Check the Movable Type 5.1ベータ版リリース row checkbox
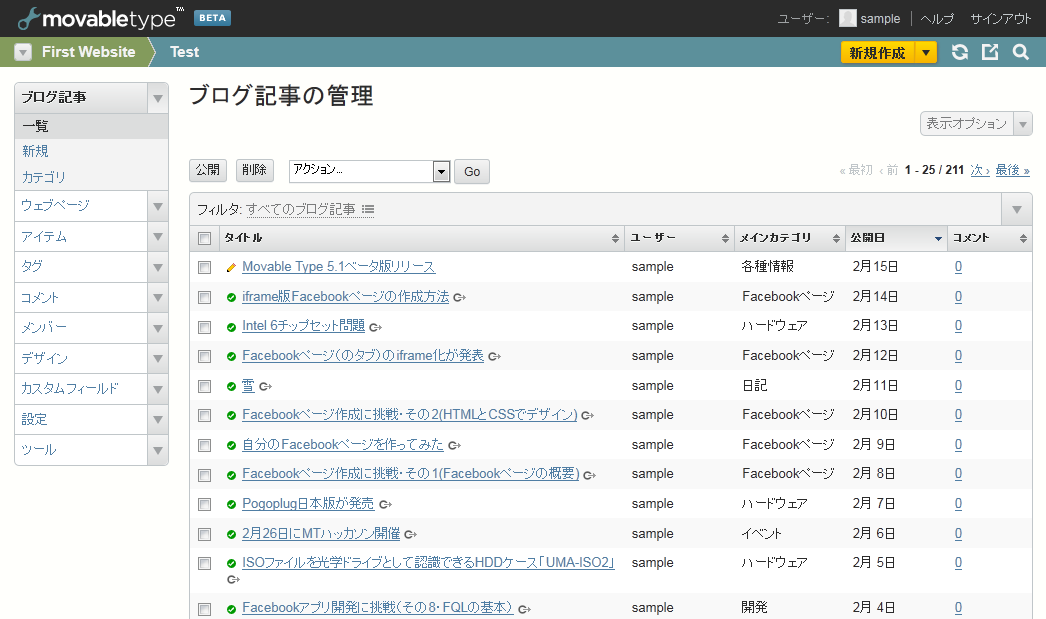Image resolution: width=1046 pixels, height=619 pixels. coord(204,267)
